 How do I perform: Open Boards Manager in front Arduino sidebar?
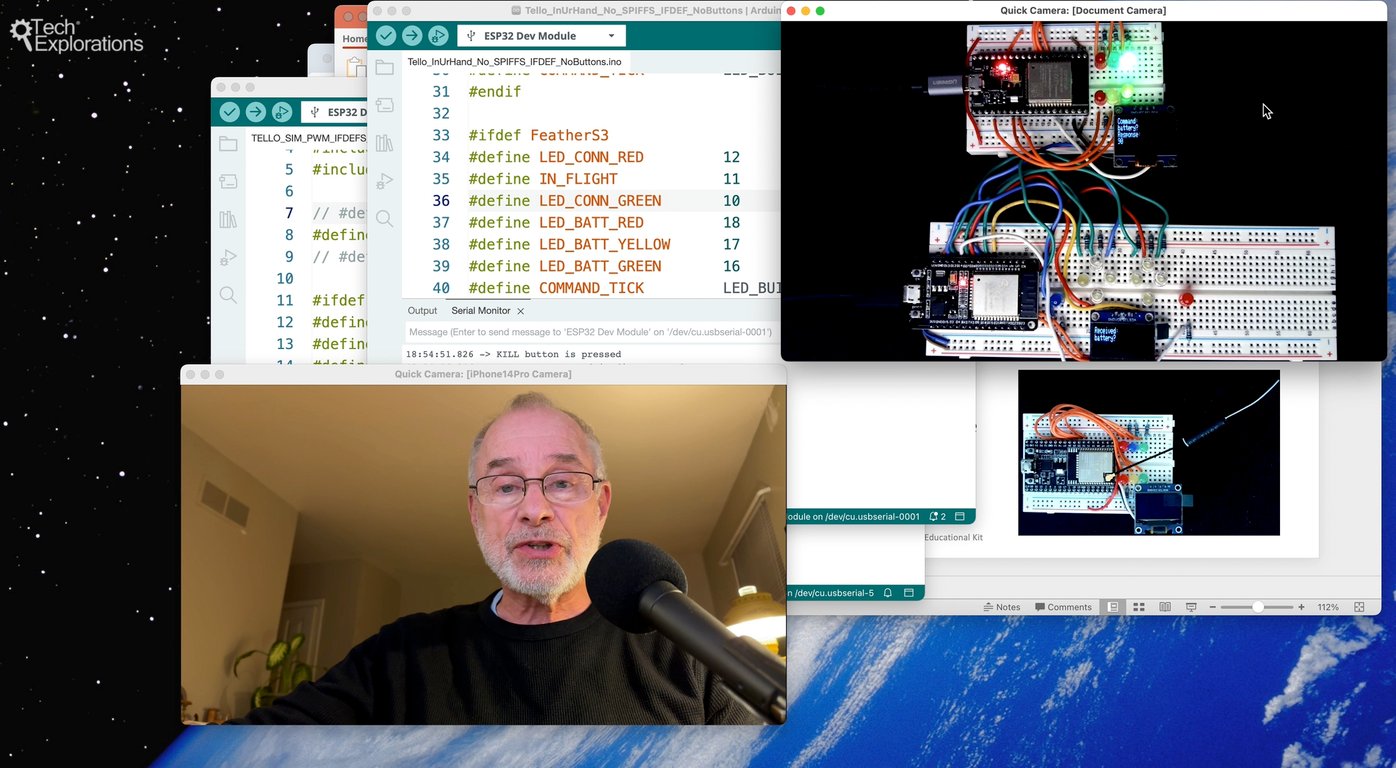384,106
